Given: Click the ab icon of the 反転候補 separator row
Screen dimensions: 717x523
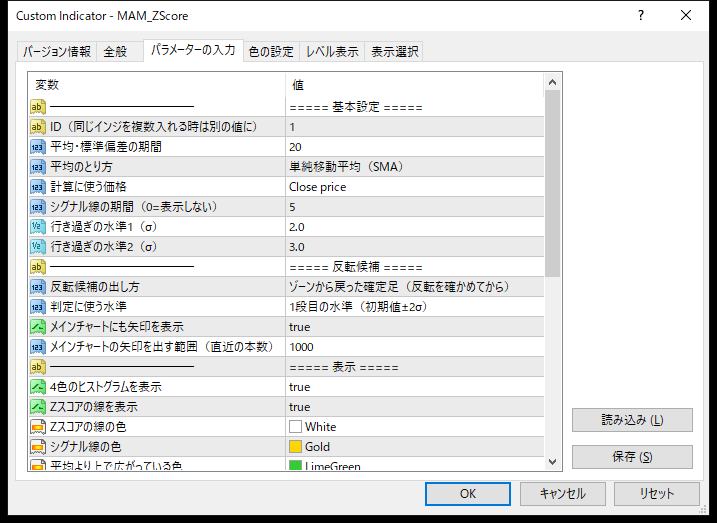Looking at the screenshot, I should point(38,267).
